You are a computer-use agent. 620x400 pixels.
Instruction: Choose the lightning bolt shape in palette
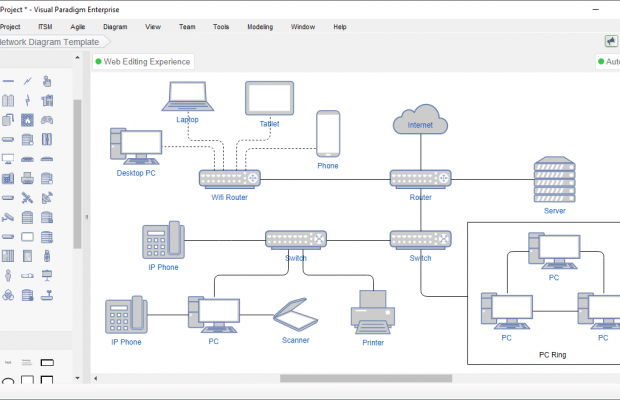(27, 100)
